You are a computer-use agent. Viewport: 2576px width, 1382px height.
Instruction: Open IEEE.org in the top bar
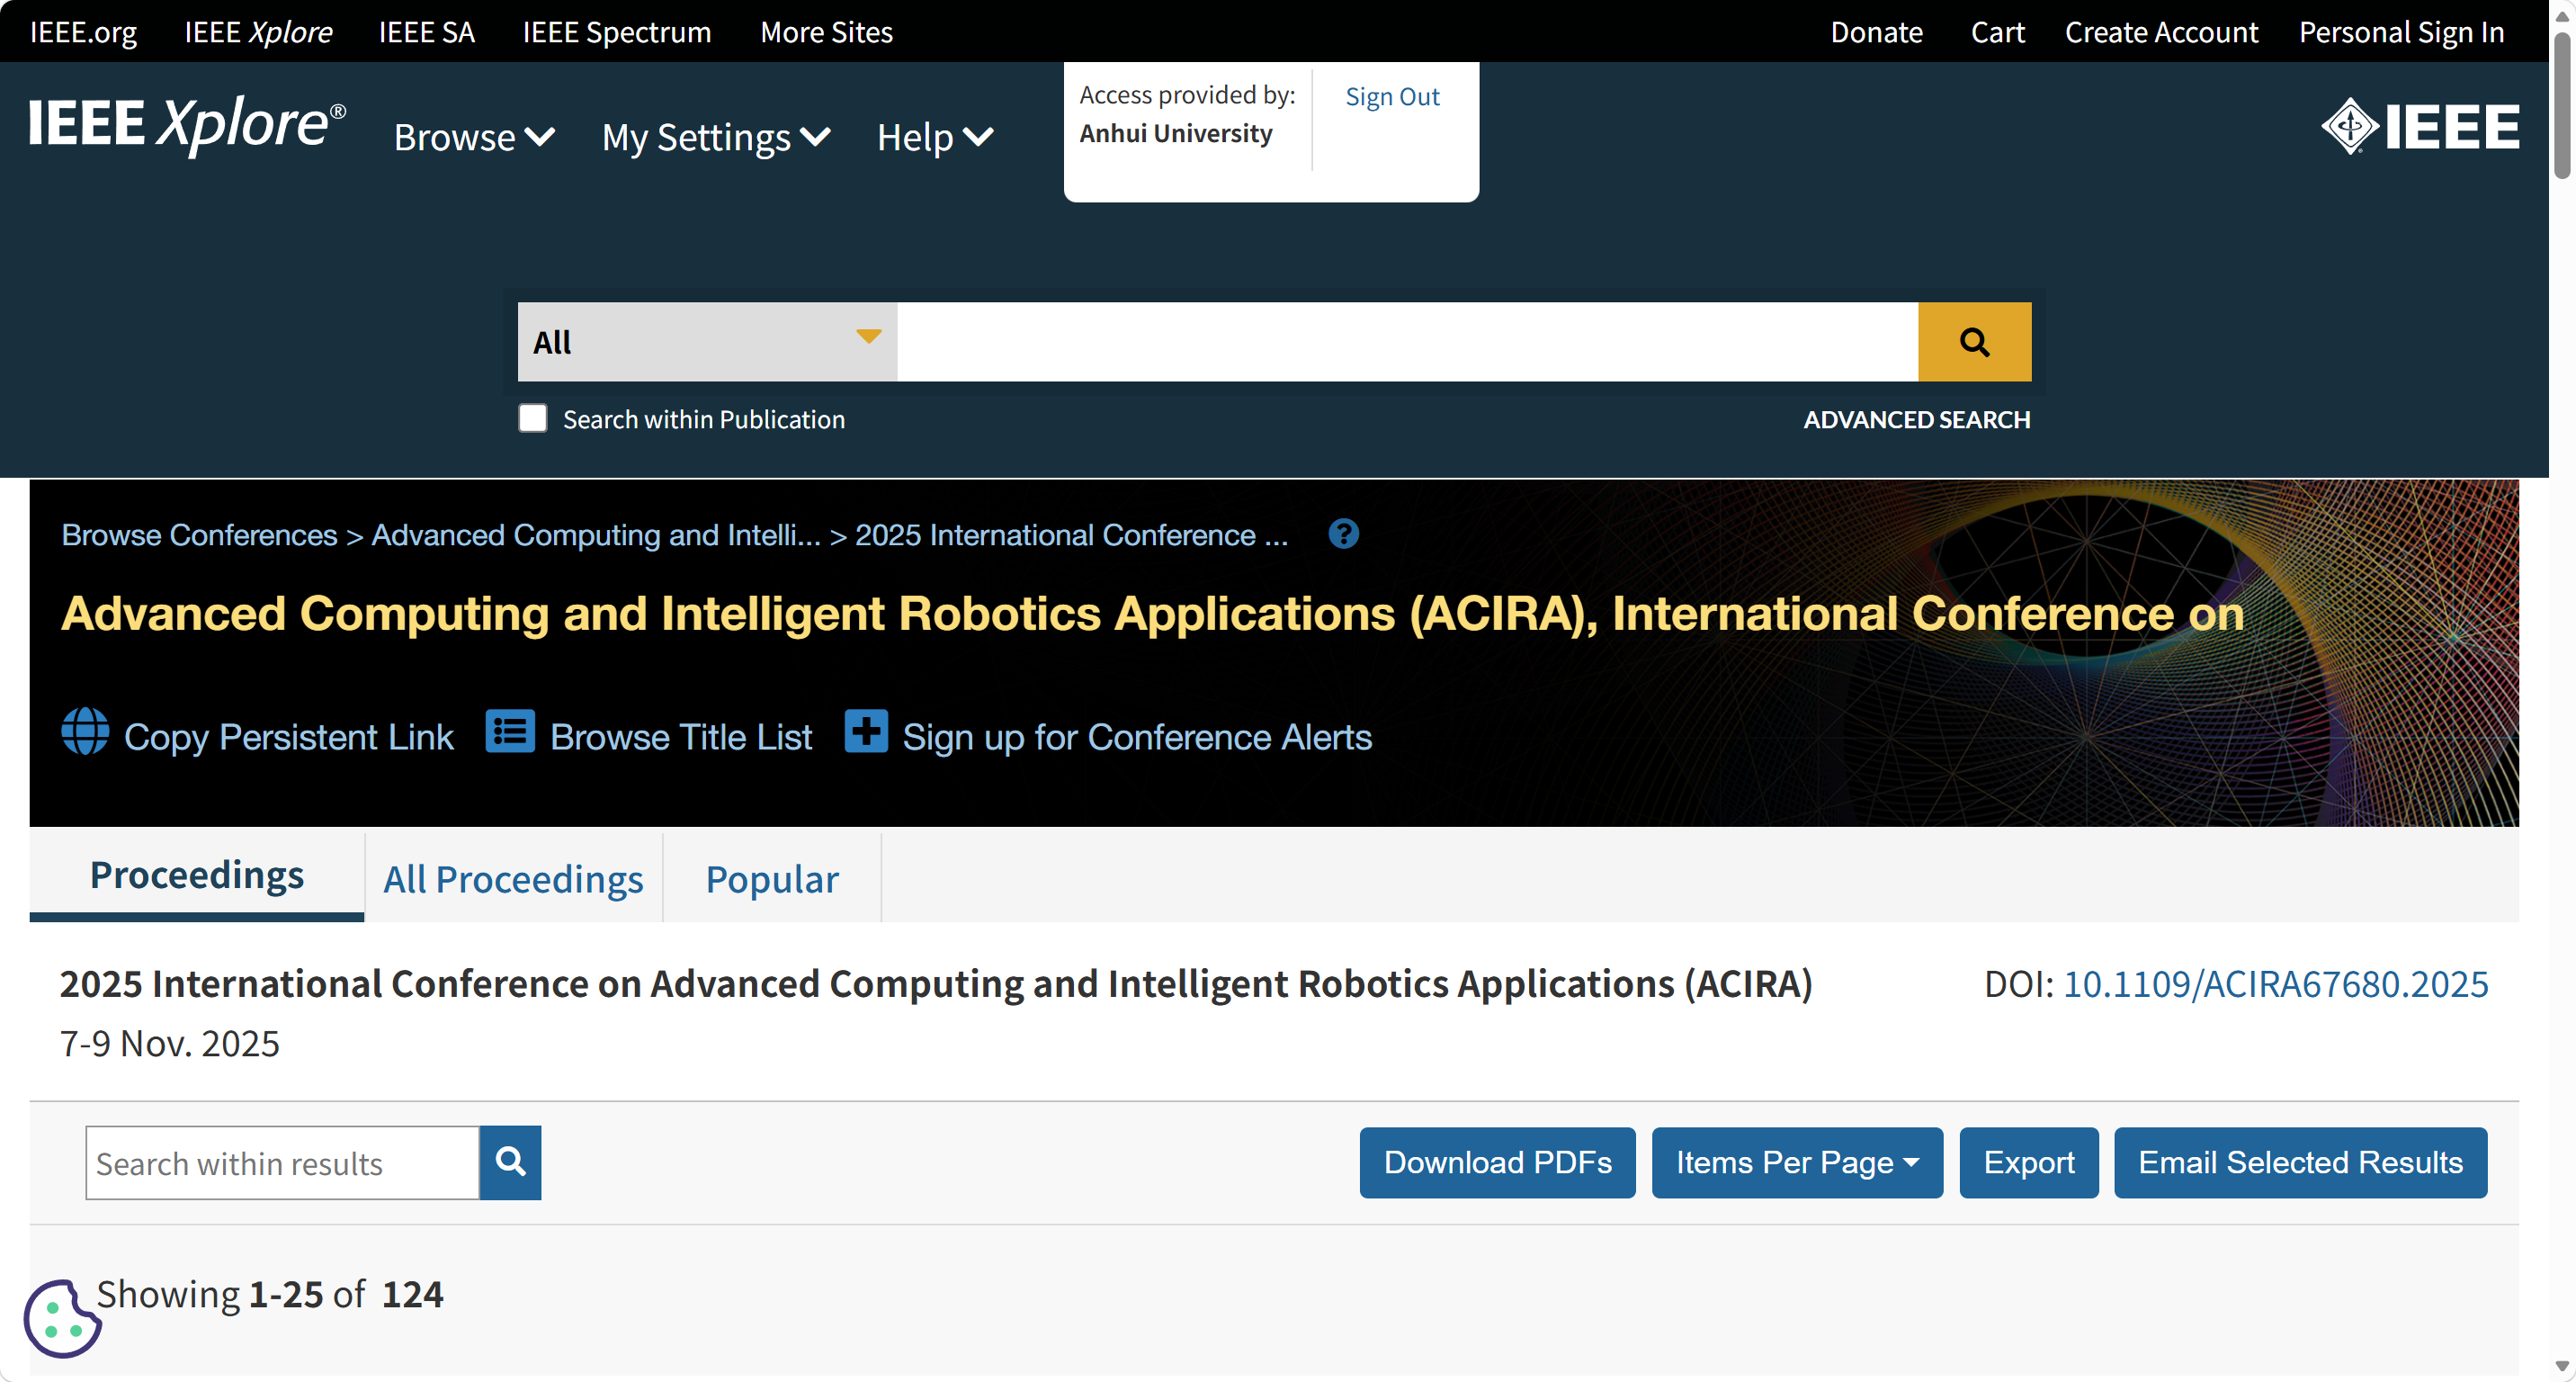click(x=83, y=32)
